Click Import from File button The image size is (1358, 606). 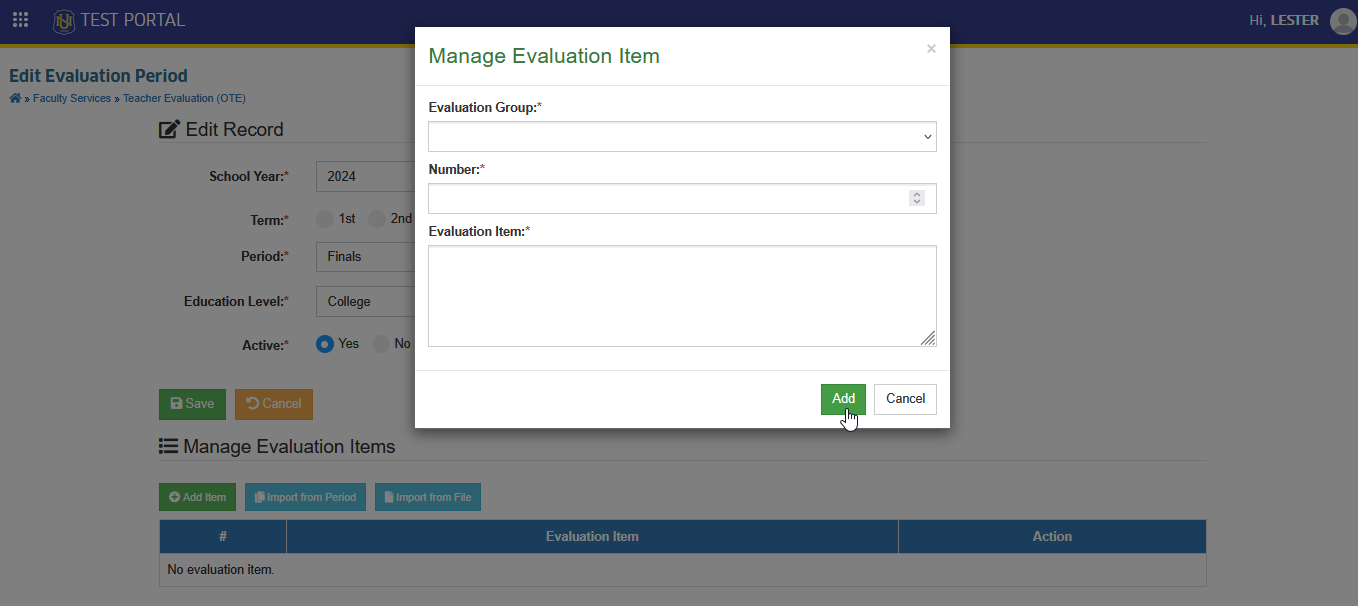(x=428, y=497)
